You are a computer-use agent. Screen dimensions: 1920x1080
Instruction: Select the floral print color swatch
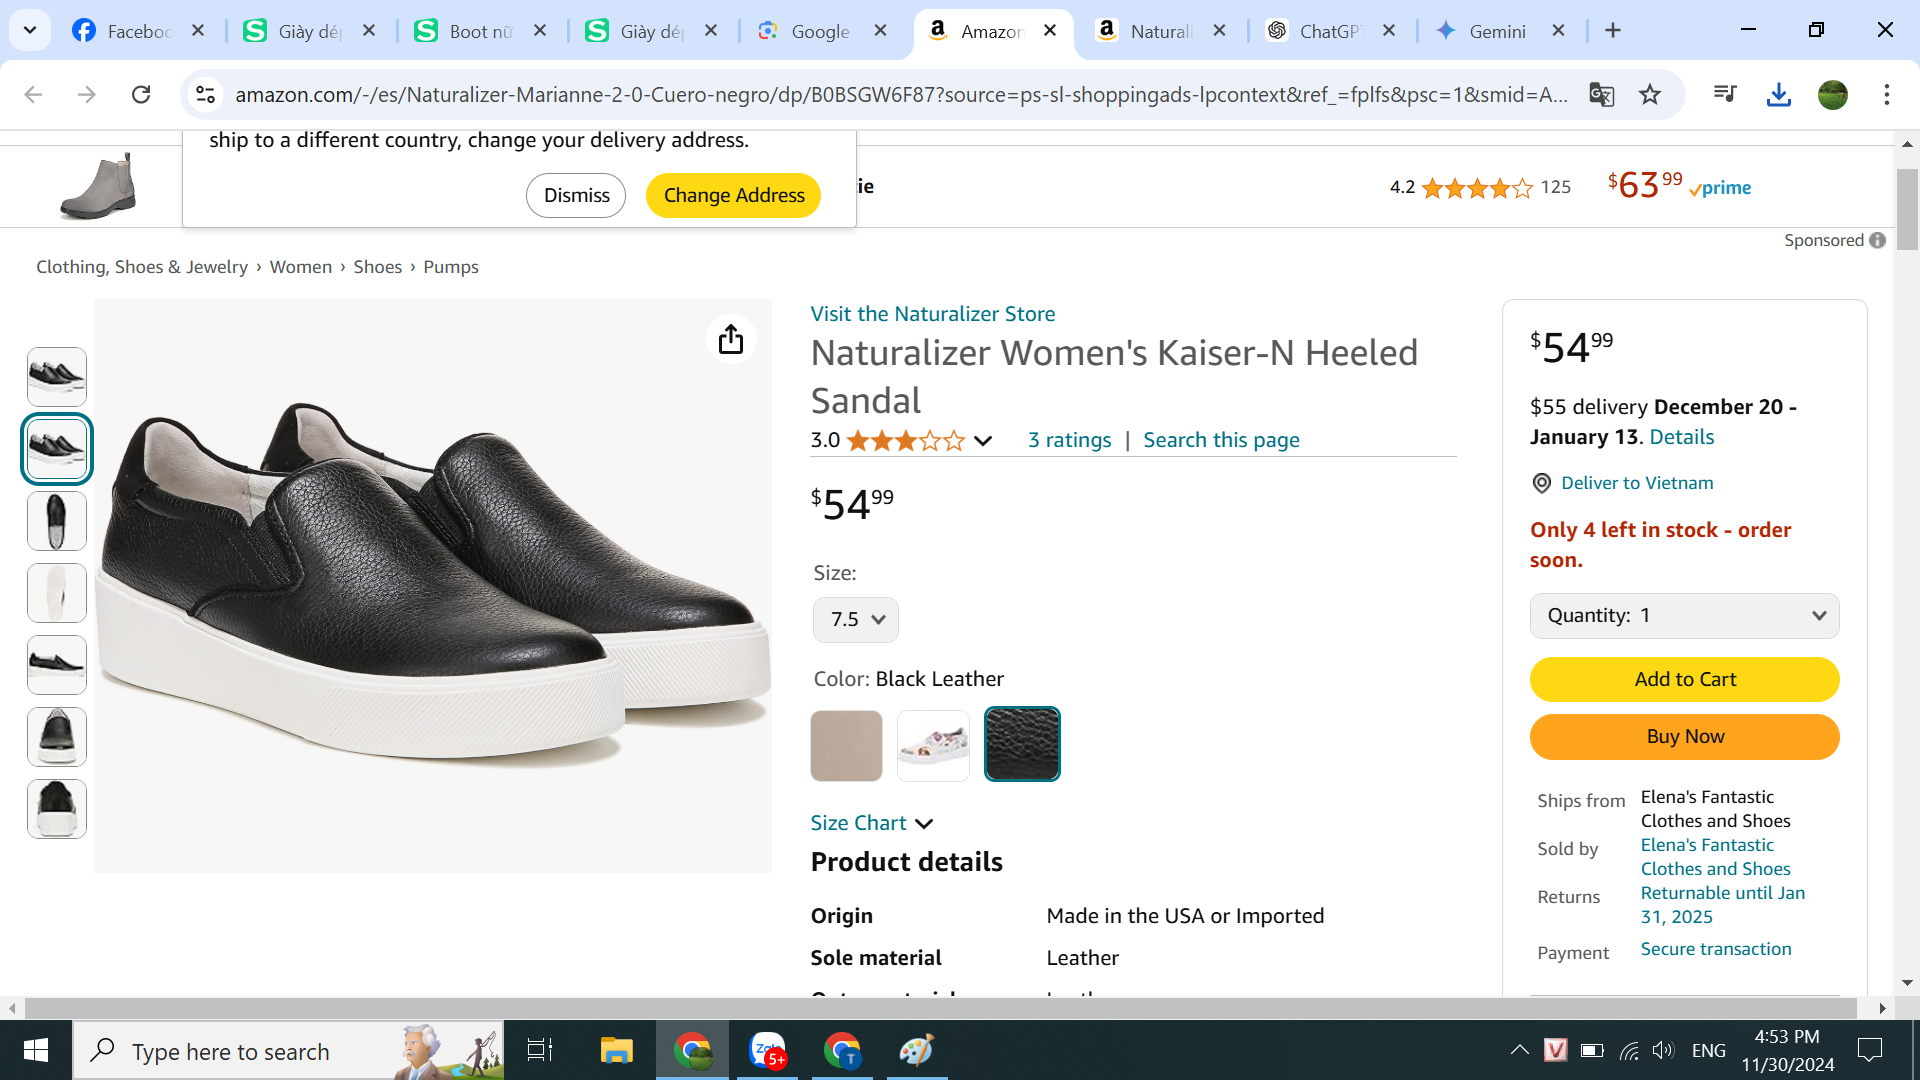point(933,746)
